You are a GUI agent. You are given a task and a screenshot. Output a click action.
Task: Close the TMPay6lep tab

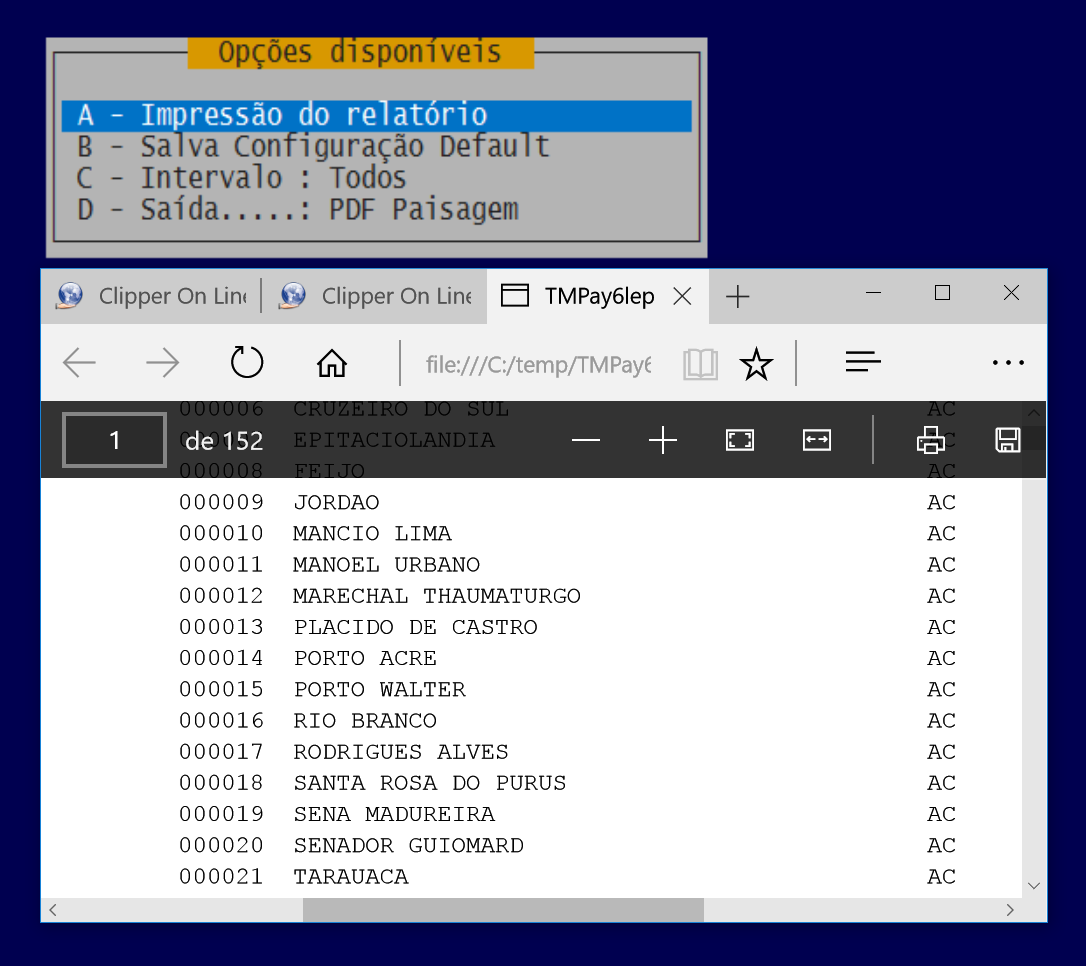point(682,296)
